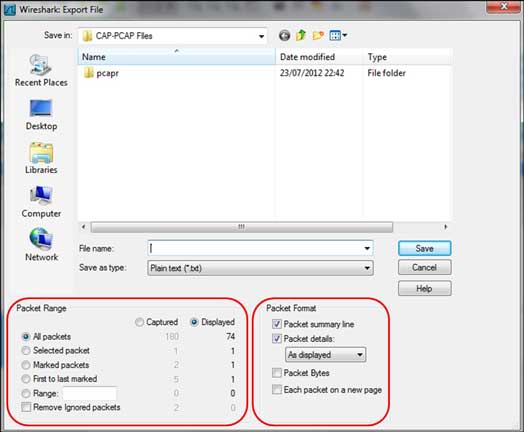Viewport: 524px width, 432px height.
Task: Expand the Save in folder dropdown
Action: point(261,36)
